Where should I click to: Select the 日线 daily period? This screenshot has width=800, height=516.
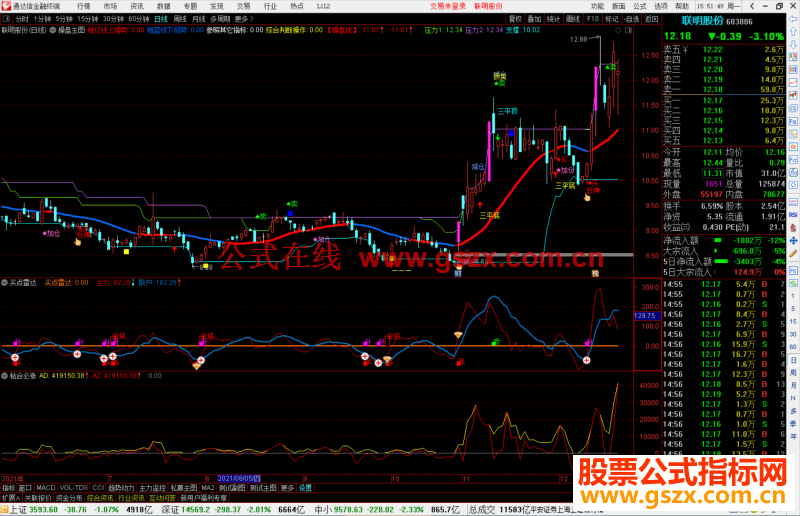(161, 19)
